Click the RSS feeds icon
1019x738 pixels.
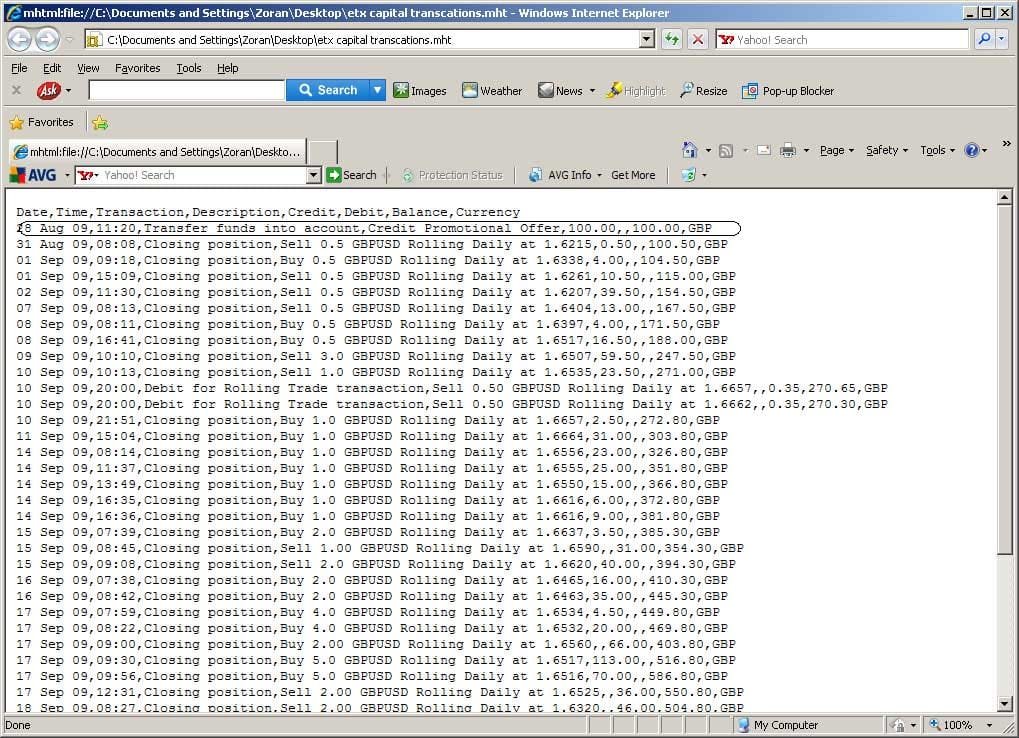726,151
